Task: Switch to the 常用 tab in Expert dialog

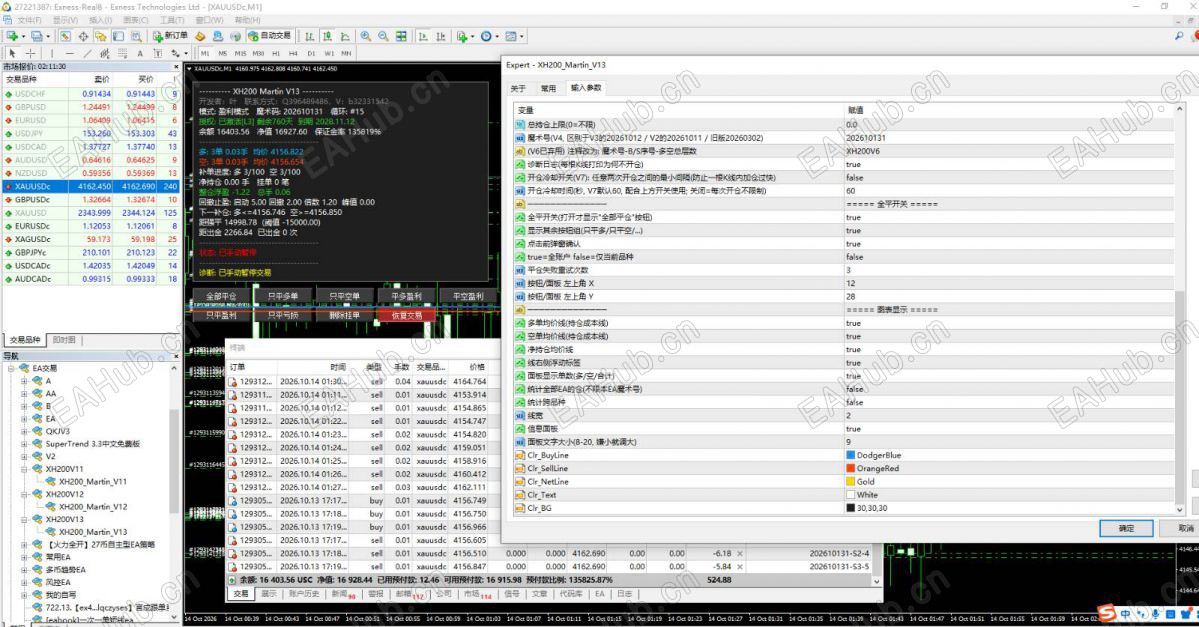Action: coord(548,89)
